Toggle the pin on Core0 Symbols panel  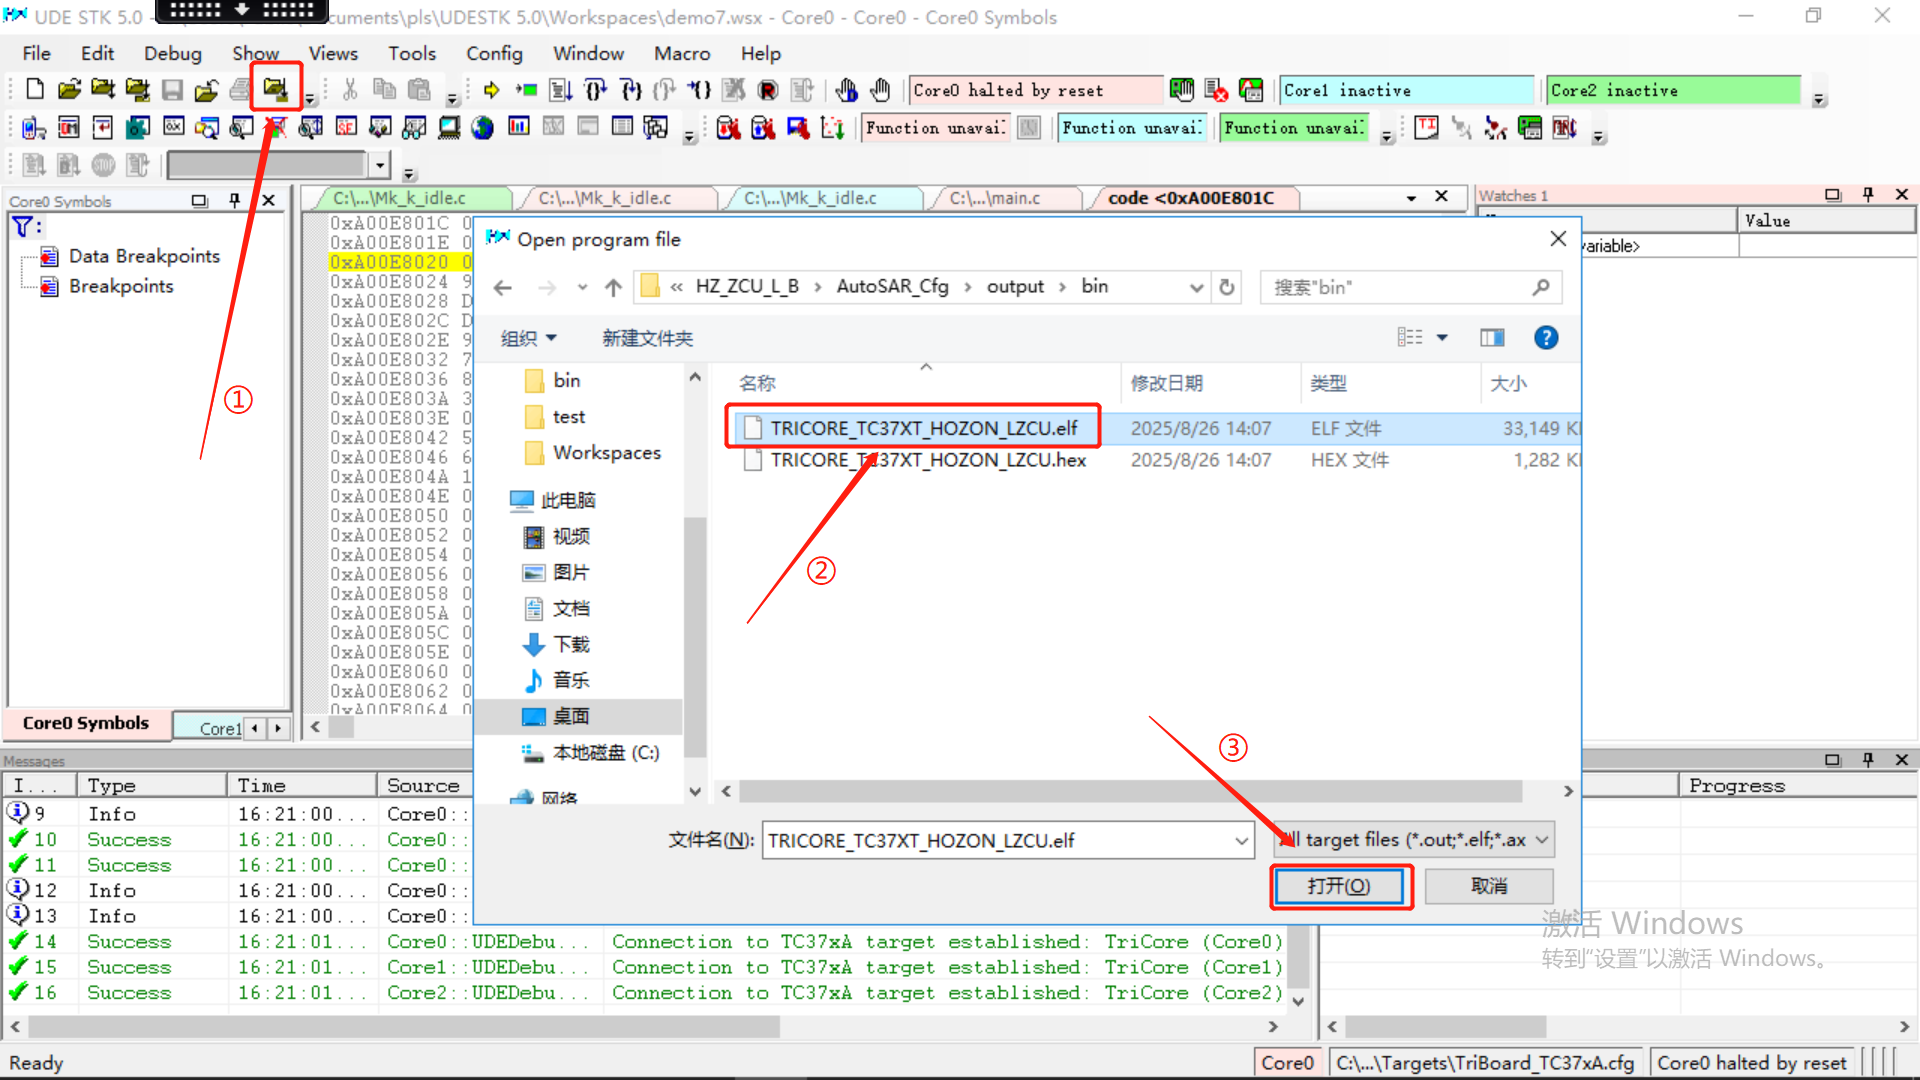[234, 200]
